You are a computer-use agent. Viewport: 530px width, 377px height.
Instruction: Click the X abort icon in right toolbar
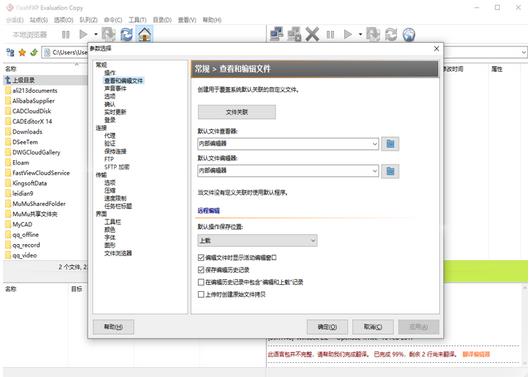(x=312, y=34)
